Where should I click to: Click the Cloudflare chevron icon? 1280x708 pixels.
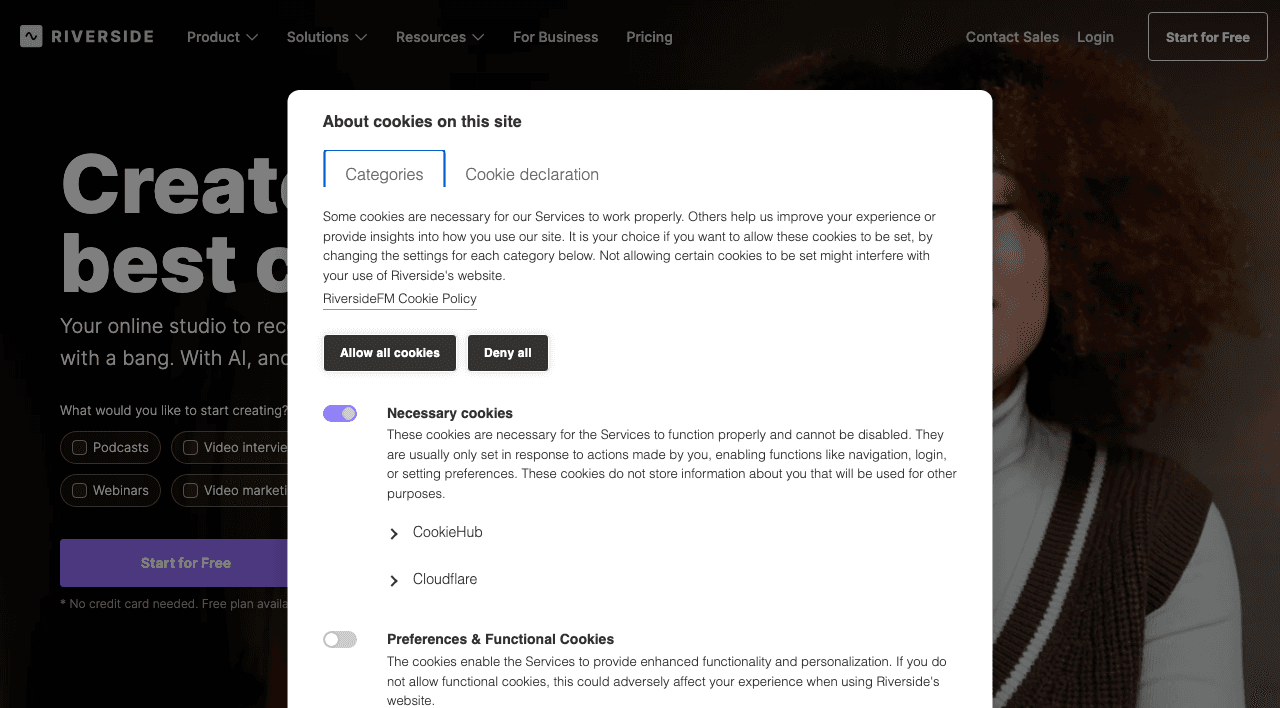pyautogui.click(x=393, y=580)
